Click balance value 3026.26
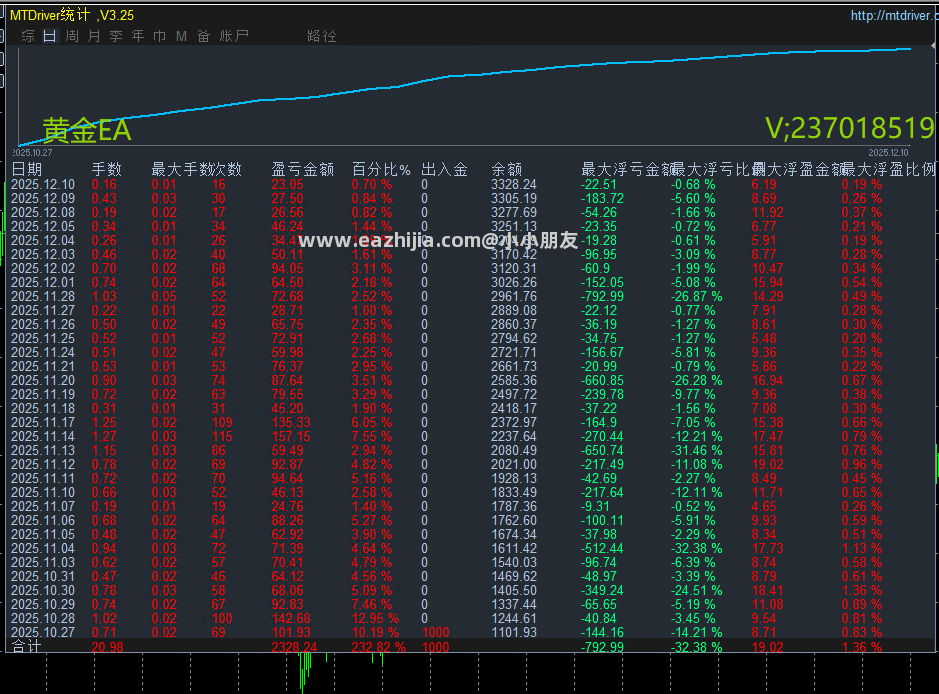The image size is (939, 694). (x=514, y=283)
